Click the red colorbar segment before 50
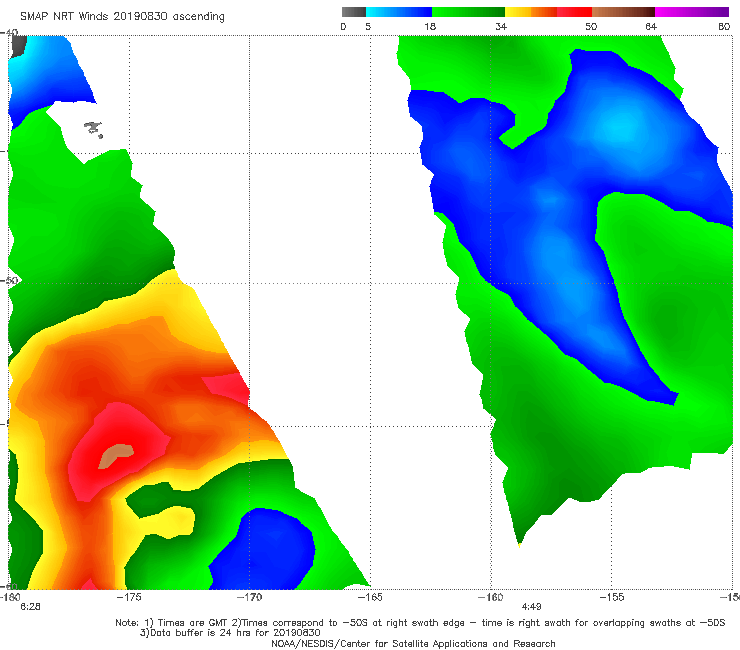740x650 pixels. (574, 12)
